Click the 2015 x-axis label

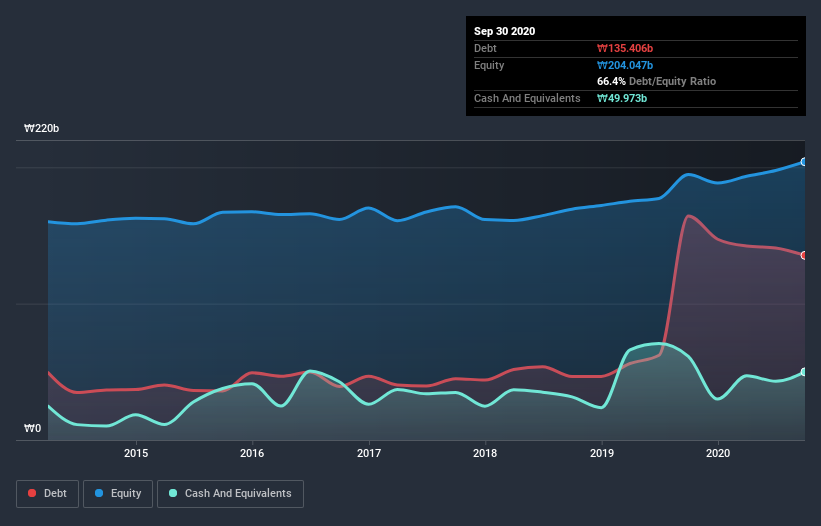pos(136,453)
